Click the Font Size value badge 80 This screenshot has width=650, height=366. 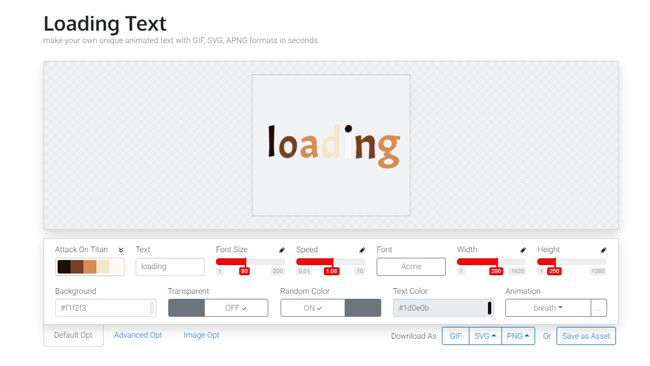coord(245,271)
